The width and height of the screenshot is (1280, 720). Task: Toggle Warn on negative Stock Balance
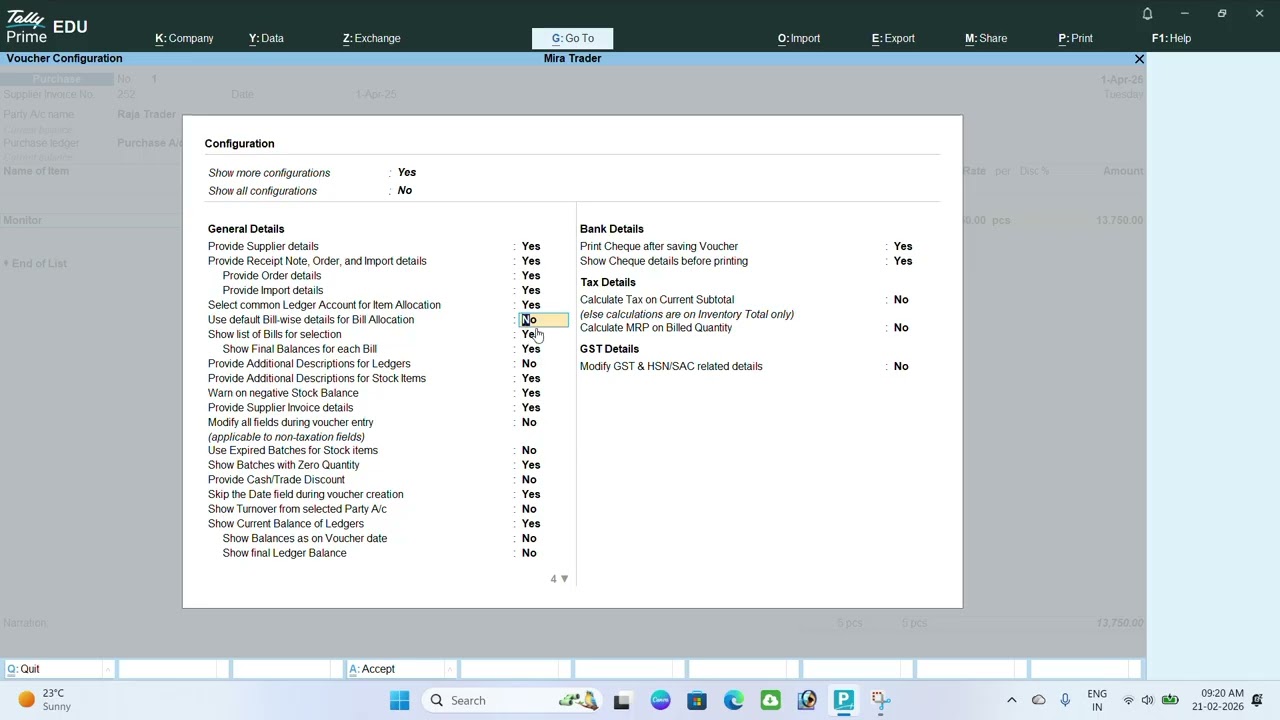click(x=531, y=393)
